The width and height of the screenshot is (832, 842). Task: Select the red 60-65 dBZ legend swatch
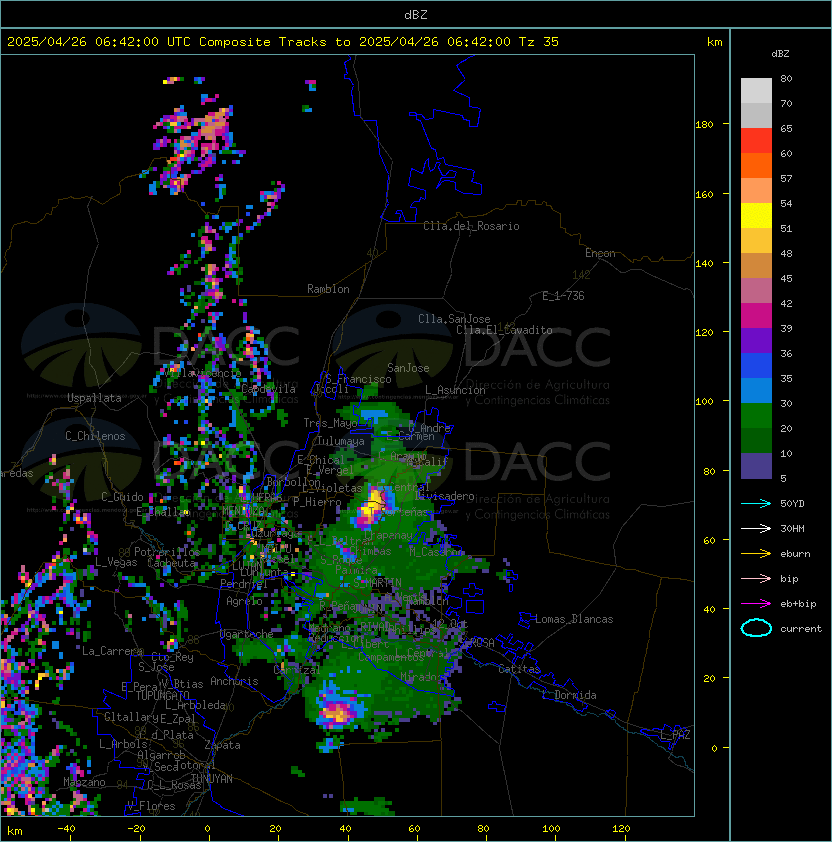pyautogui.click(x=756, y=141)
